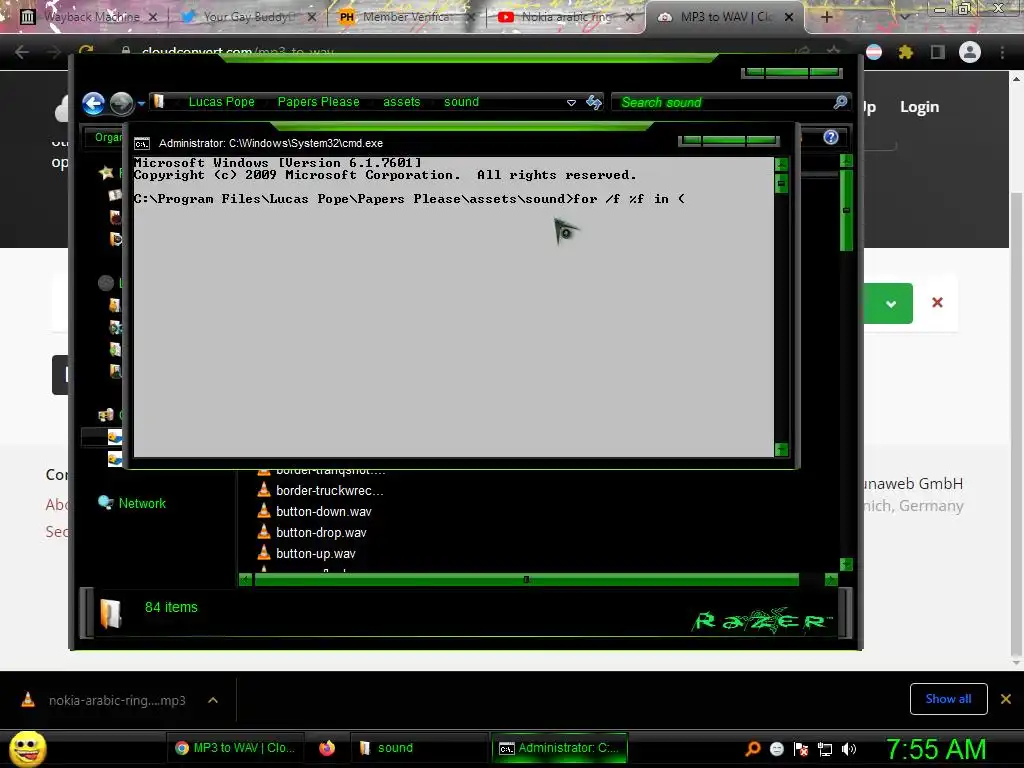The width and height of the screenshot is (1024, 768).
Task: Click Explorer vertical scrollbar green thumb
Action: (x=846, y=210)
